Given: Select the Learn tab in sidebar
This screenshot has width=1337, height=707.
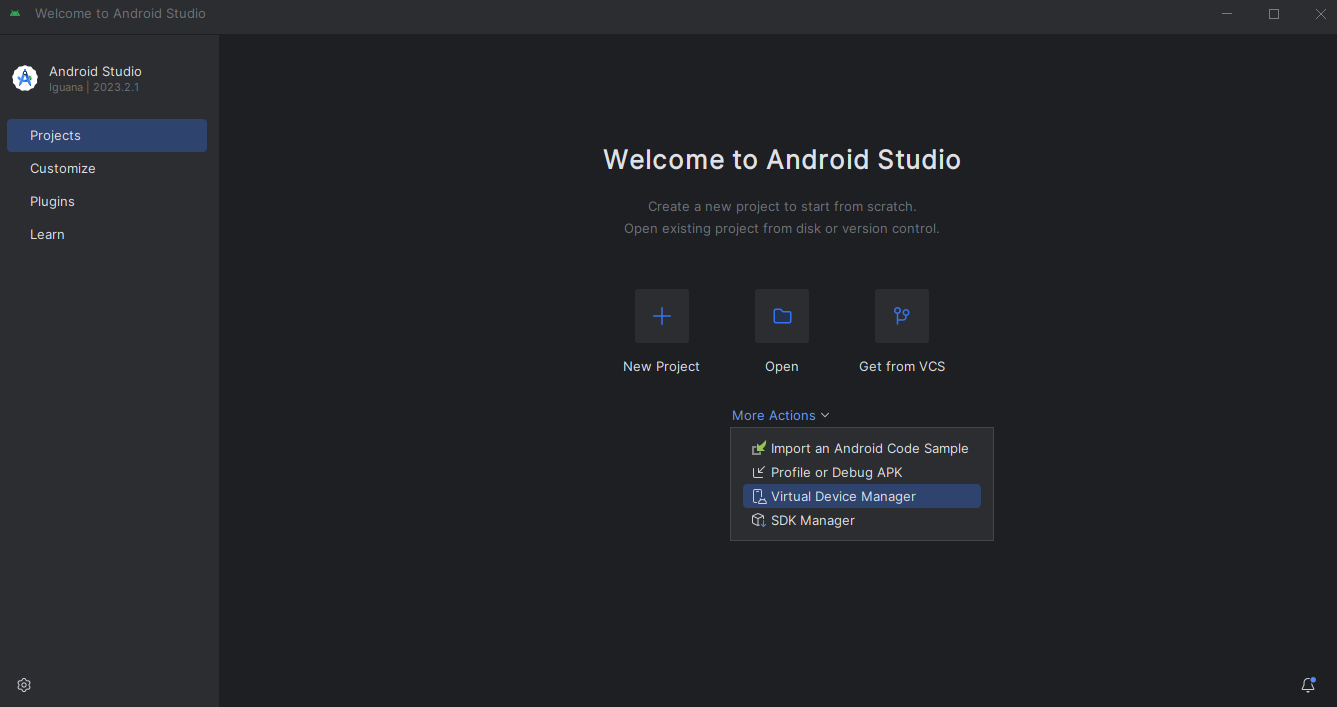Looking at the screenshot, I should [x=47, y=234].
